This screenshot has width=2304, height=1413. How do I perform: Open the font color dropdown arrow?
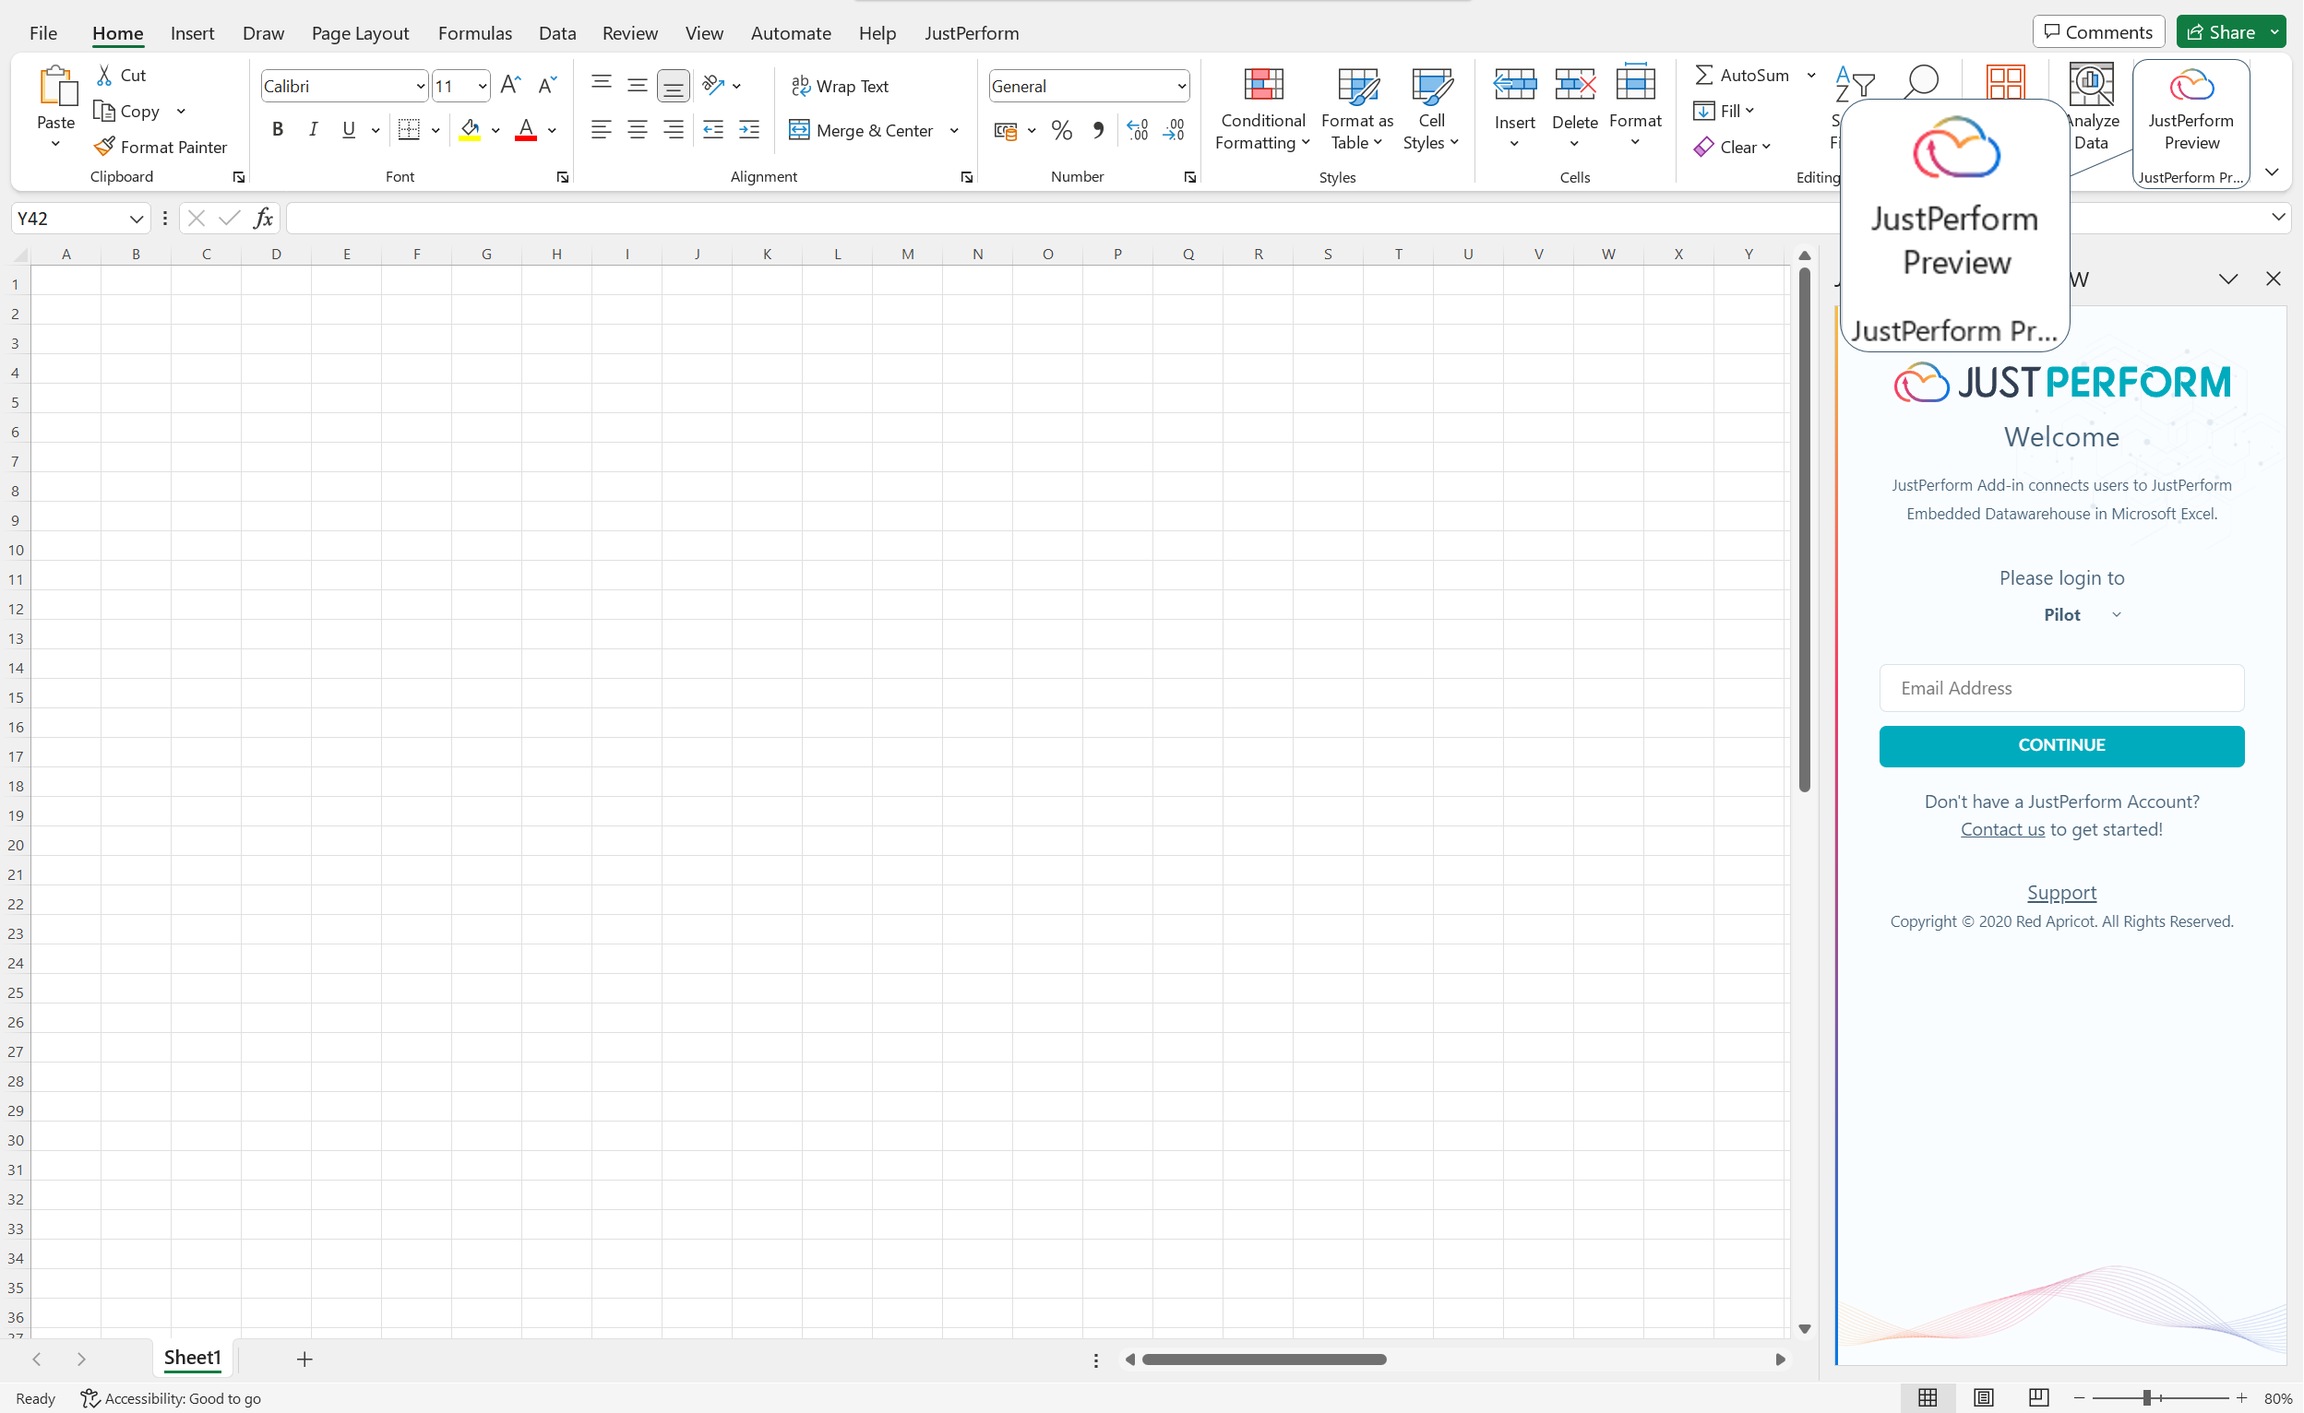pos(552,130)
